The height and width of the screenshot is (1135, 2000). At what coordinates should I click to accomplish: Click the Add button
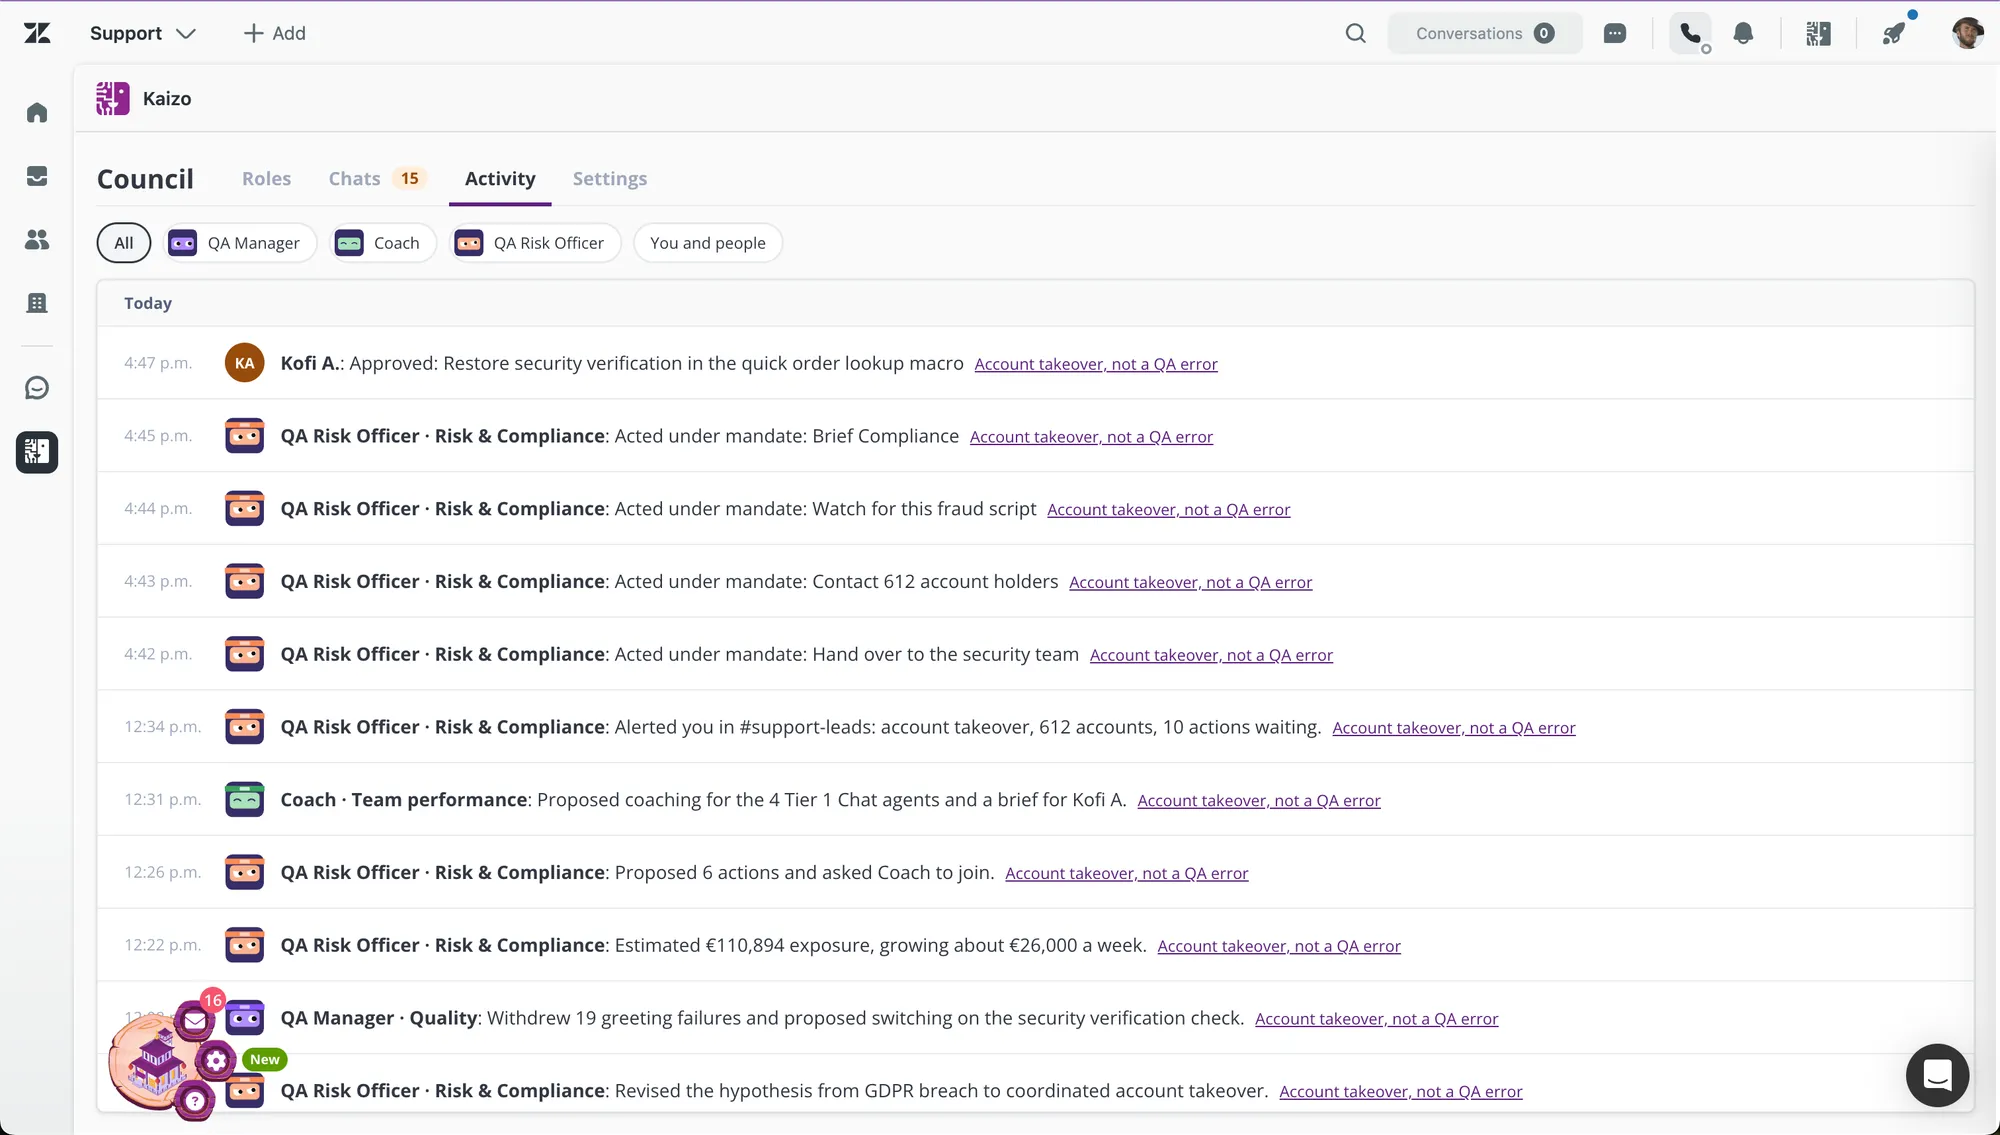pos(275,33)
